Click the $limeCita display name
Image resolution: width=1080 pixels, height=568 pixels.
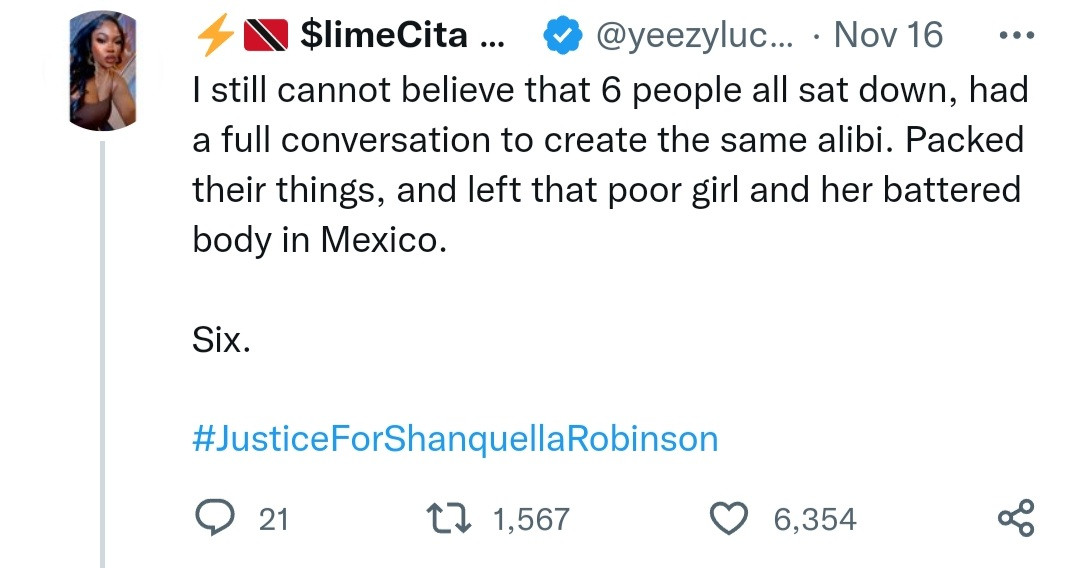pyautogui.click(x=383, y=37)
